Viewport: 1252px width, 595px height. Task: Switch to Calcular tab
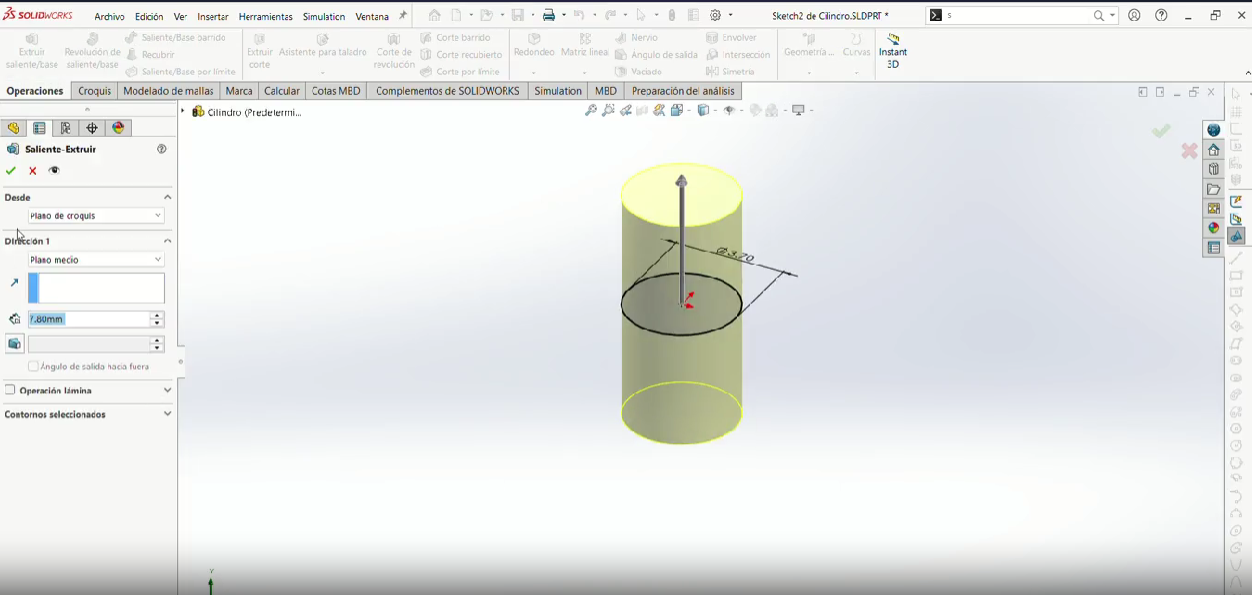[x=282, y=91]
